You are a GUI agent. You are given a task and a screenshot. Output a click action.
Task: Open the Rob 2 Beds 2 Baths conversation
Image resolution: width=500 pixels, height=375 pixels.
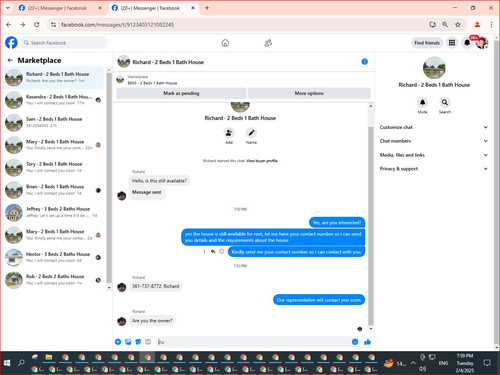53,280
